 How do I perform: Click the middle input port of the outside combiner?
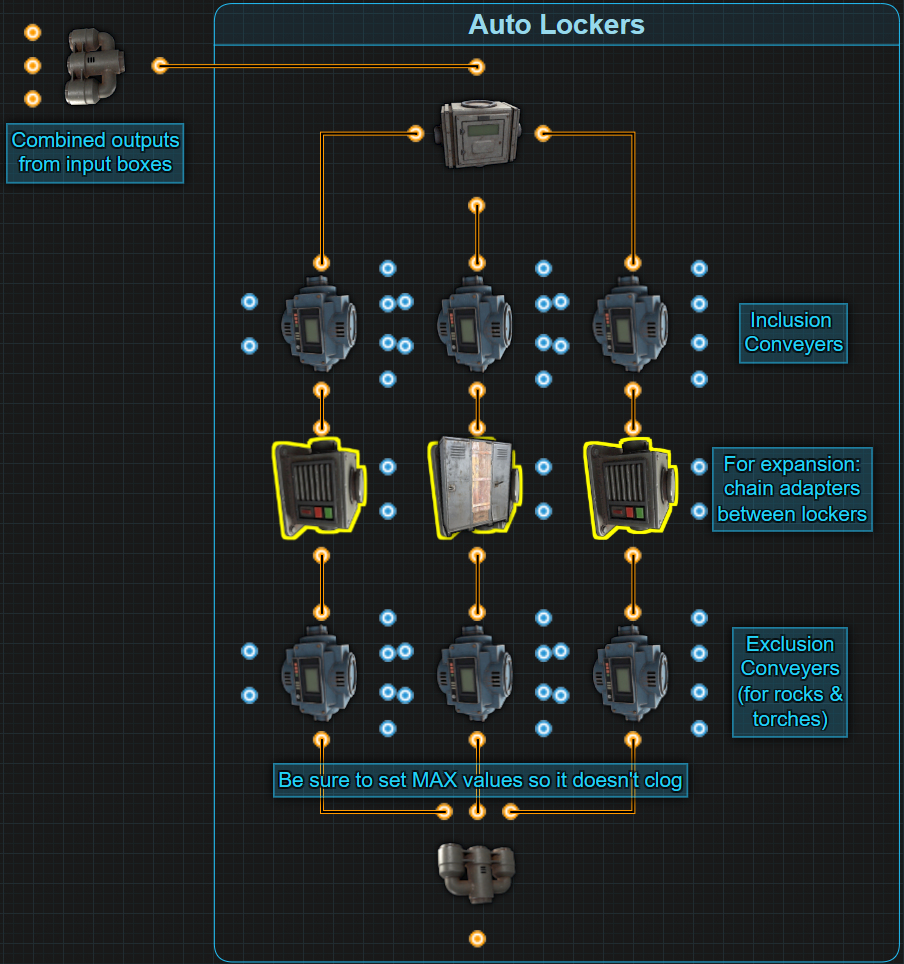33,65
